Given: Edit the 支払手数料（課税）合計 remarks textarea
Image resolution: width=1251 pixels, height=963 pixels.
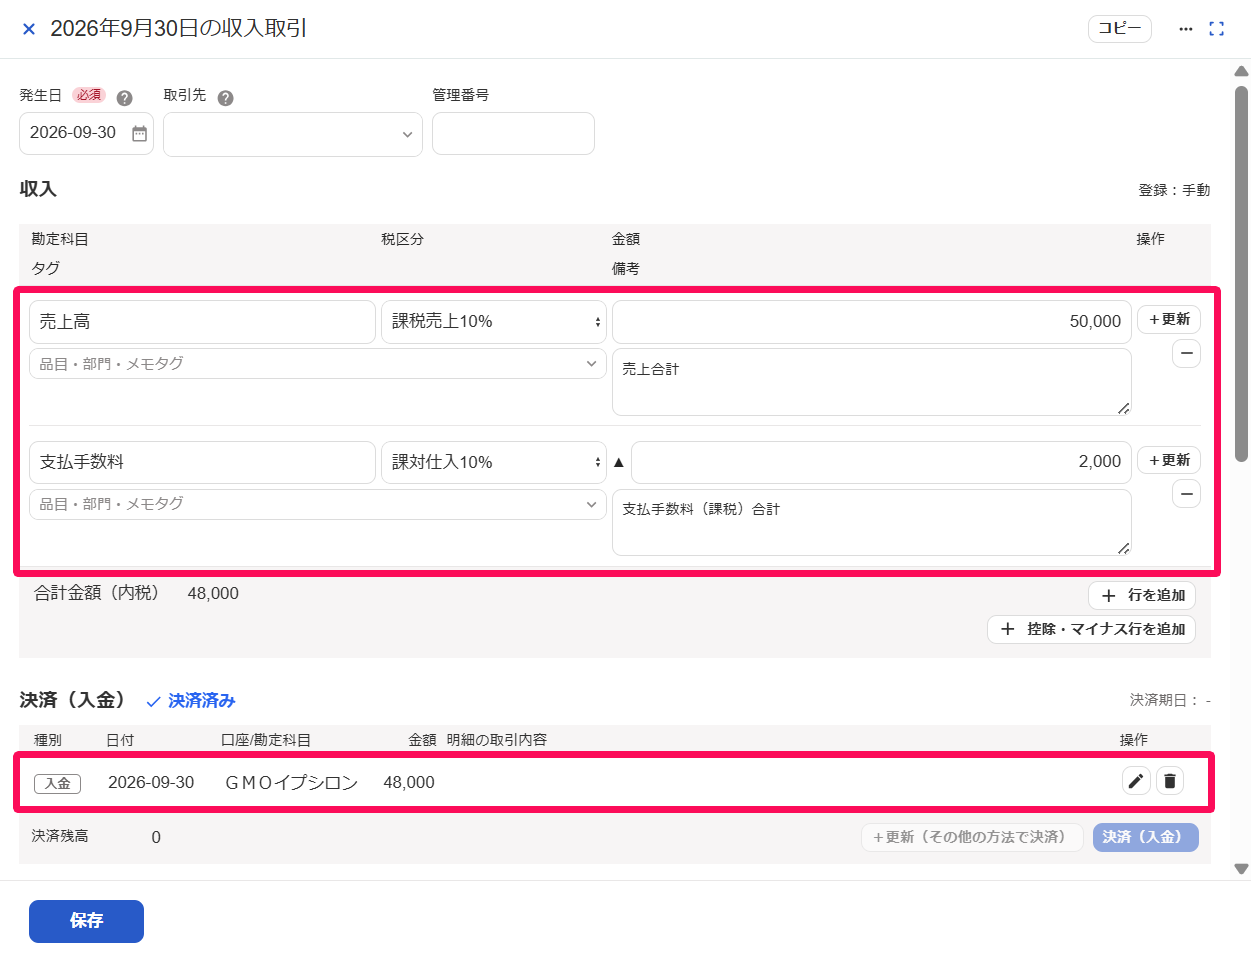Looking at the screenshot, I should click(x=872, y=522).
